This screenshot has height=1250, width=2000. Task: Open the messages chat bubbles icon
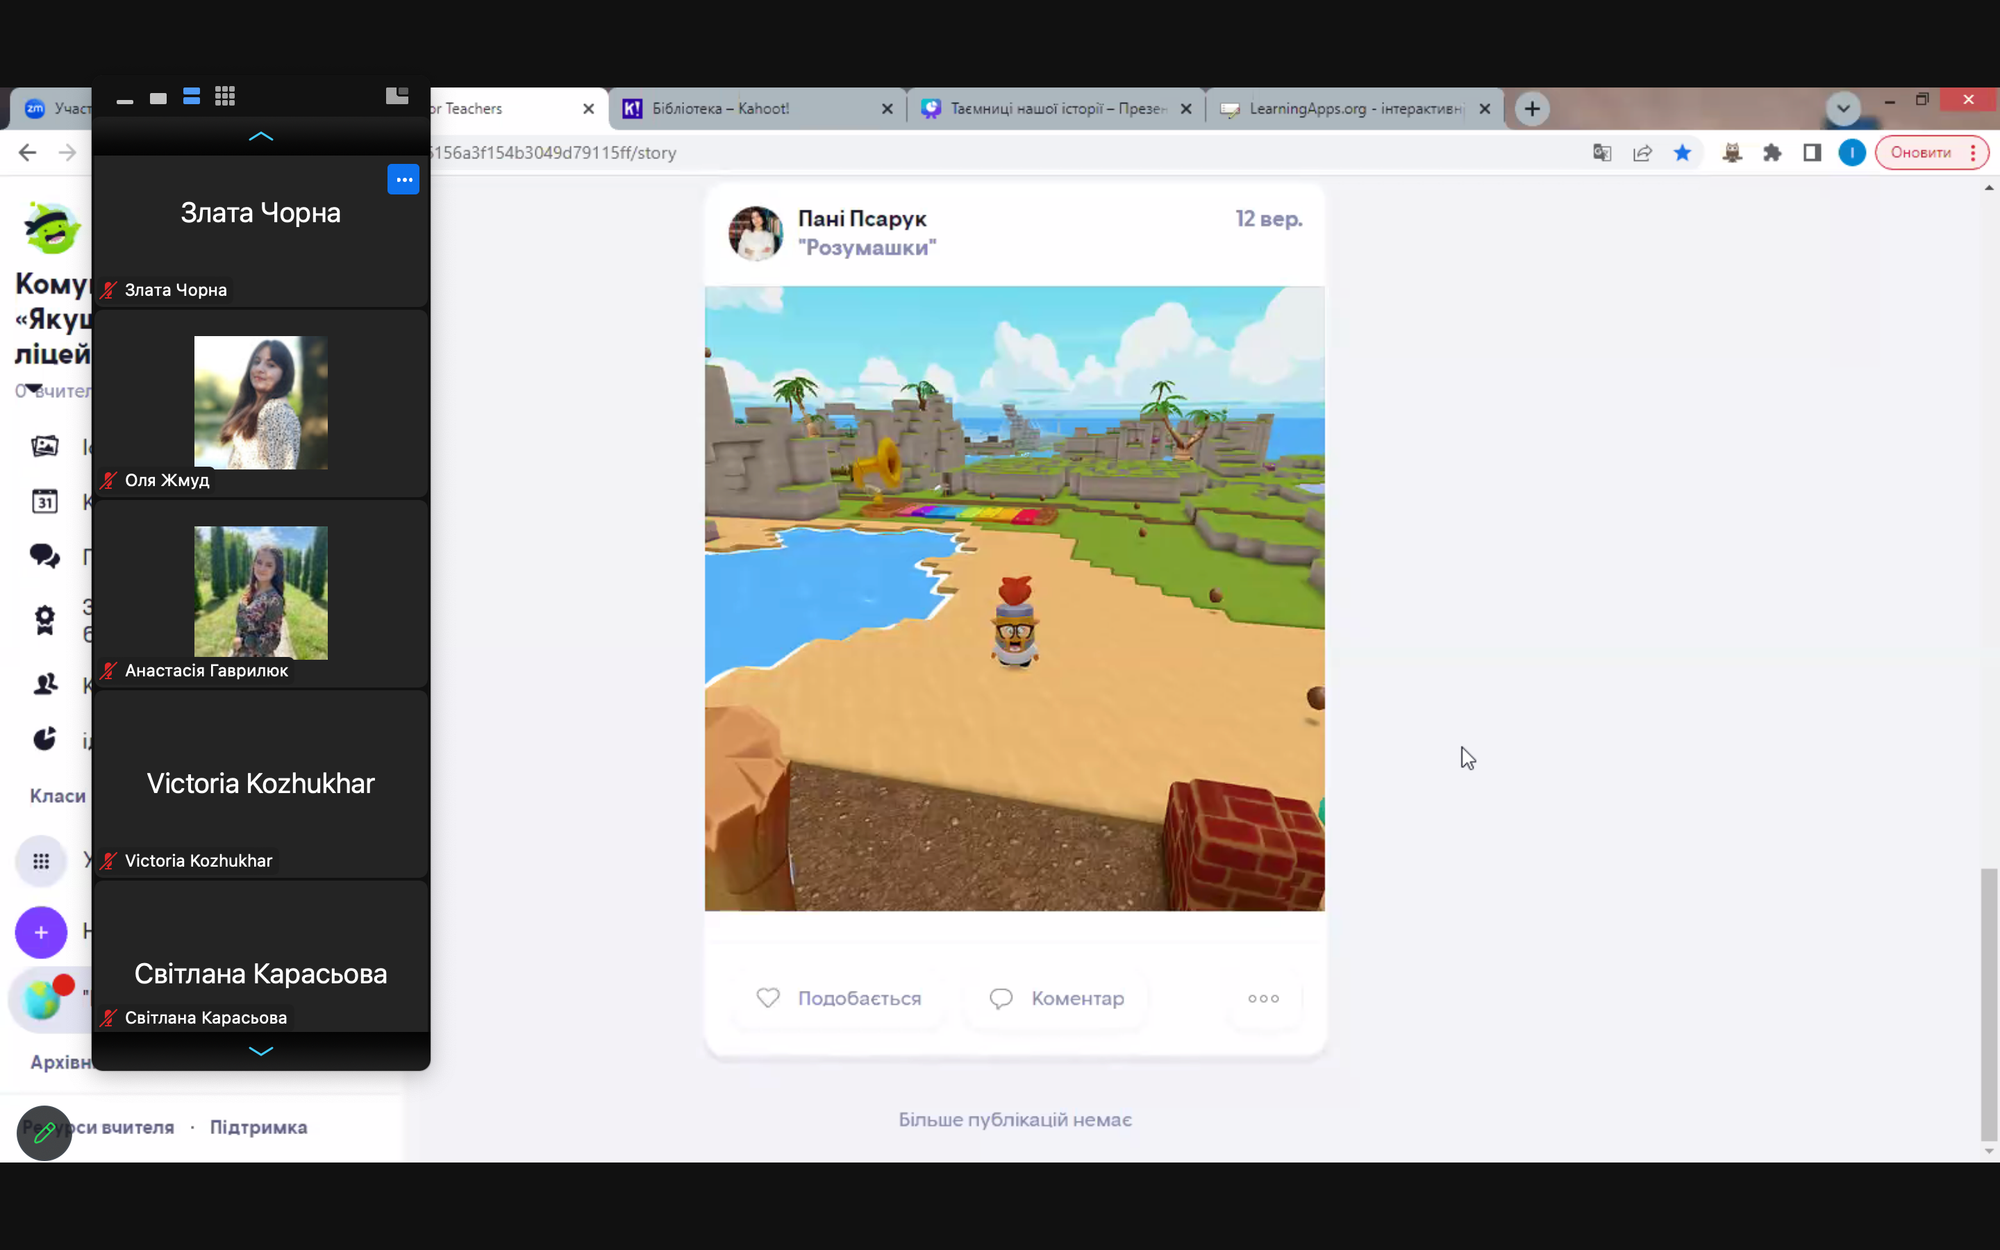pyautogui.click(x=45, y=556)
